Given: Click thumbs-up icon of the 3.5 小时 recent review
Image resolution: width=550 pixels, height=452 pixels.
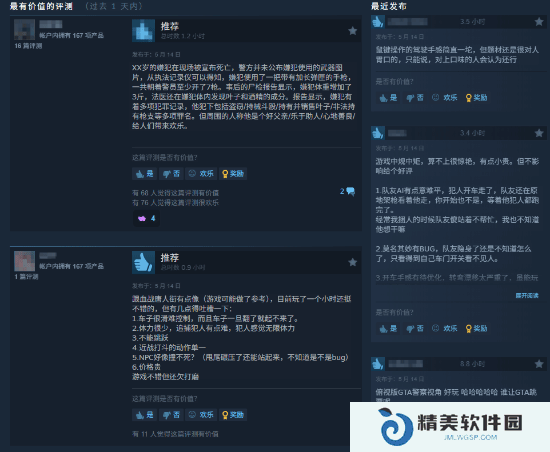Looking at the screenshot, I should 378,22.
